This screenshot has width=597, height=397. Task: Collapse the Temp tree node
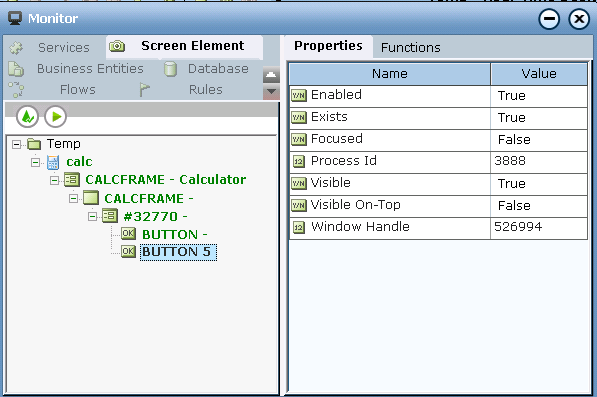click(x=16, y=144)
